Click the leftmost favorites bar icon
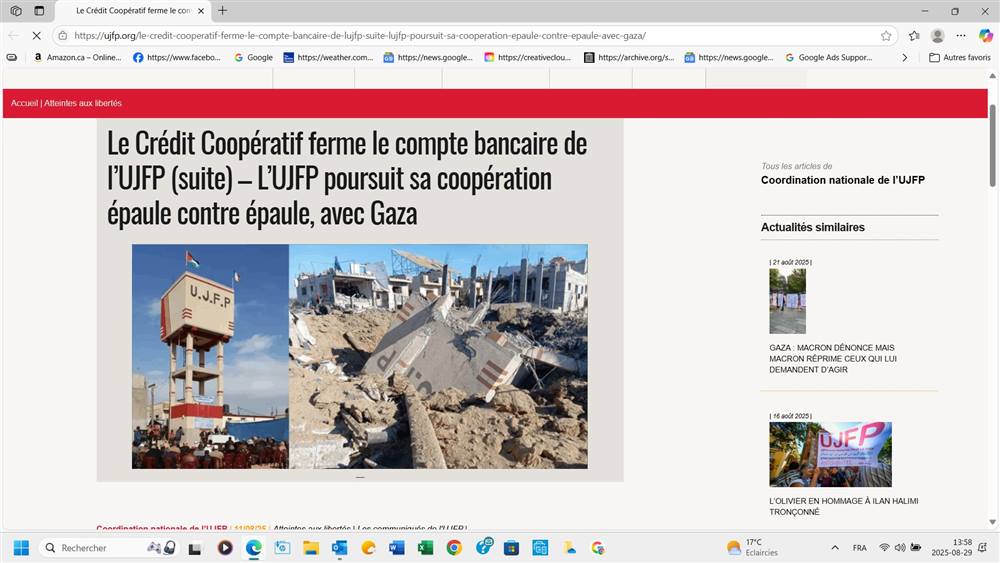This screenshot has width=1000, height=563. [11, 57]
